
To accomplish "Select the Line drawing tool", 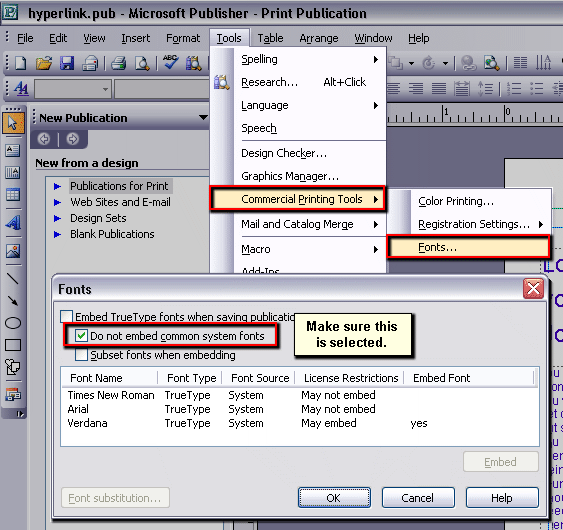I will point(13,278).
